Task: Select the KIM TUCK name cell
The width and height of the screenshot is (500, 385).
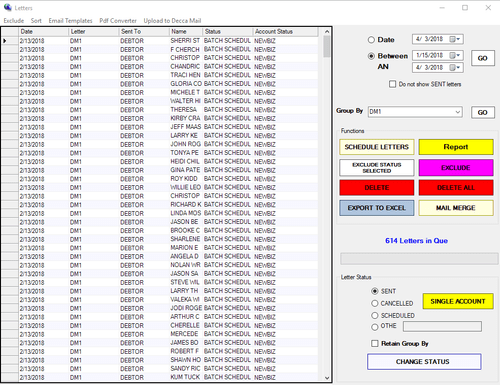Action: click(186, 377)
